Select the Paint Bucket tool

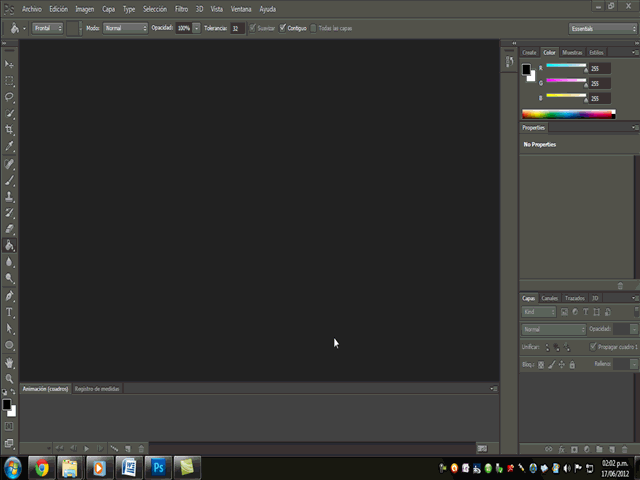click(9, 245)
